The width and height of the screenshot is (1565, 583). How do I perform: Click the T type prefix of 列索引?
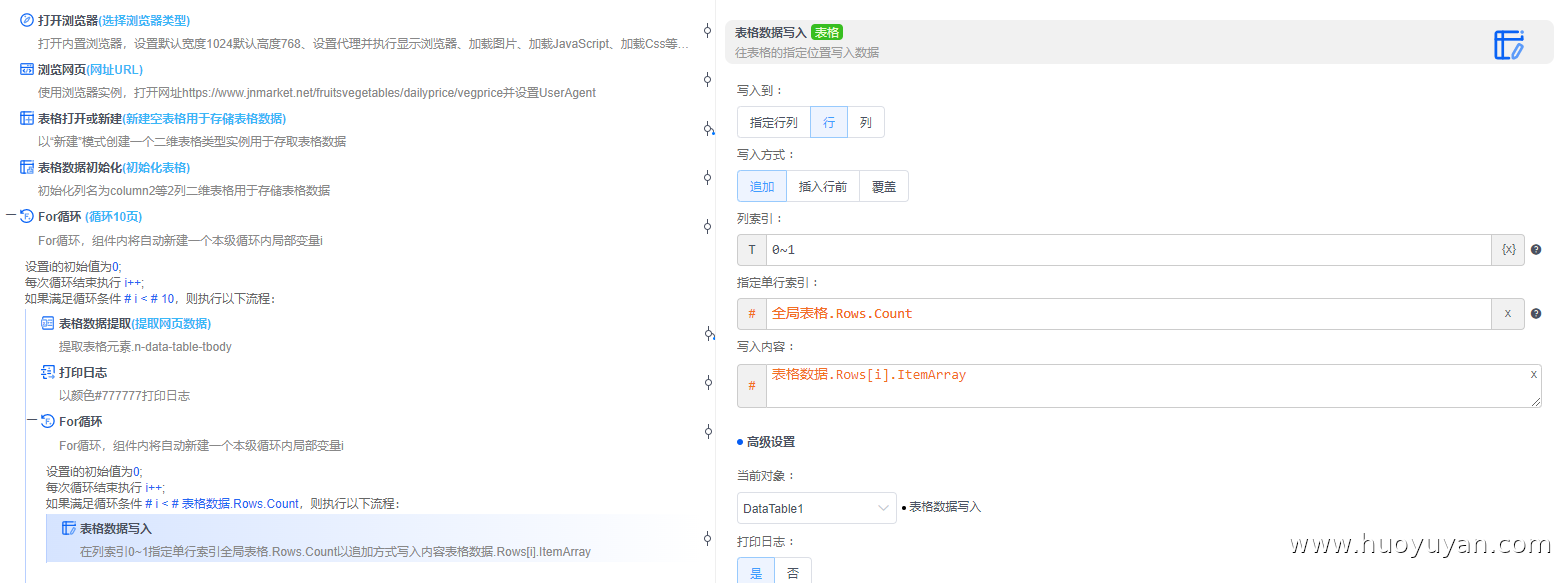click(x=752, y=250)
